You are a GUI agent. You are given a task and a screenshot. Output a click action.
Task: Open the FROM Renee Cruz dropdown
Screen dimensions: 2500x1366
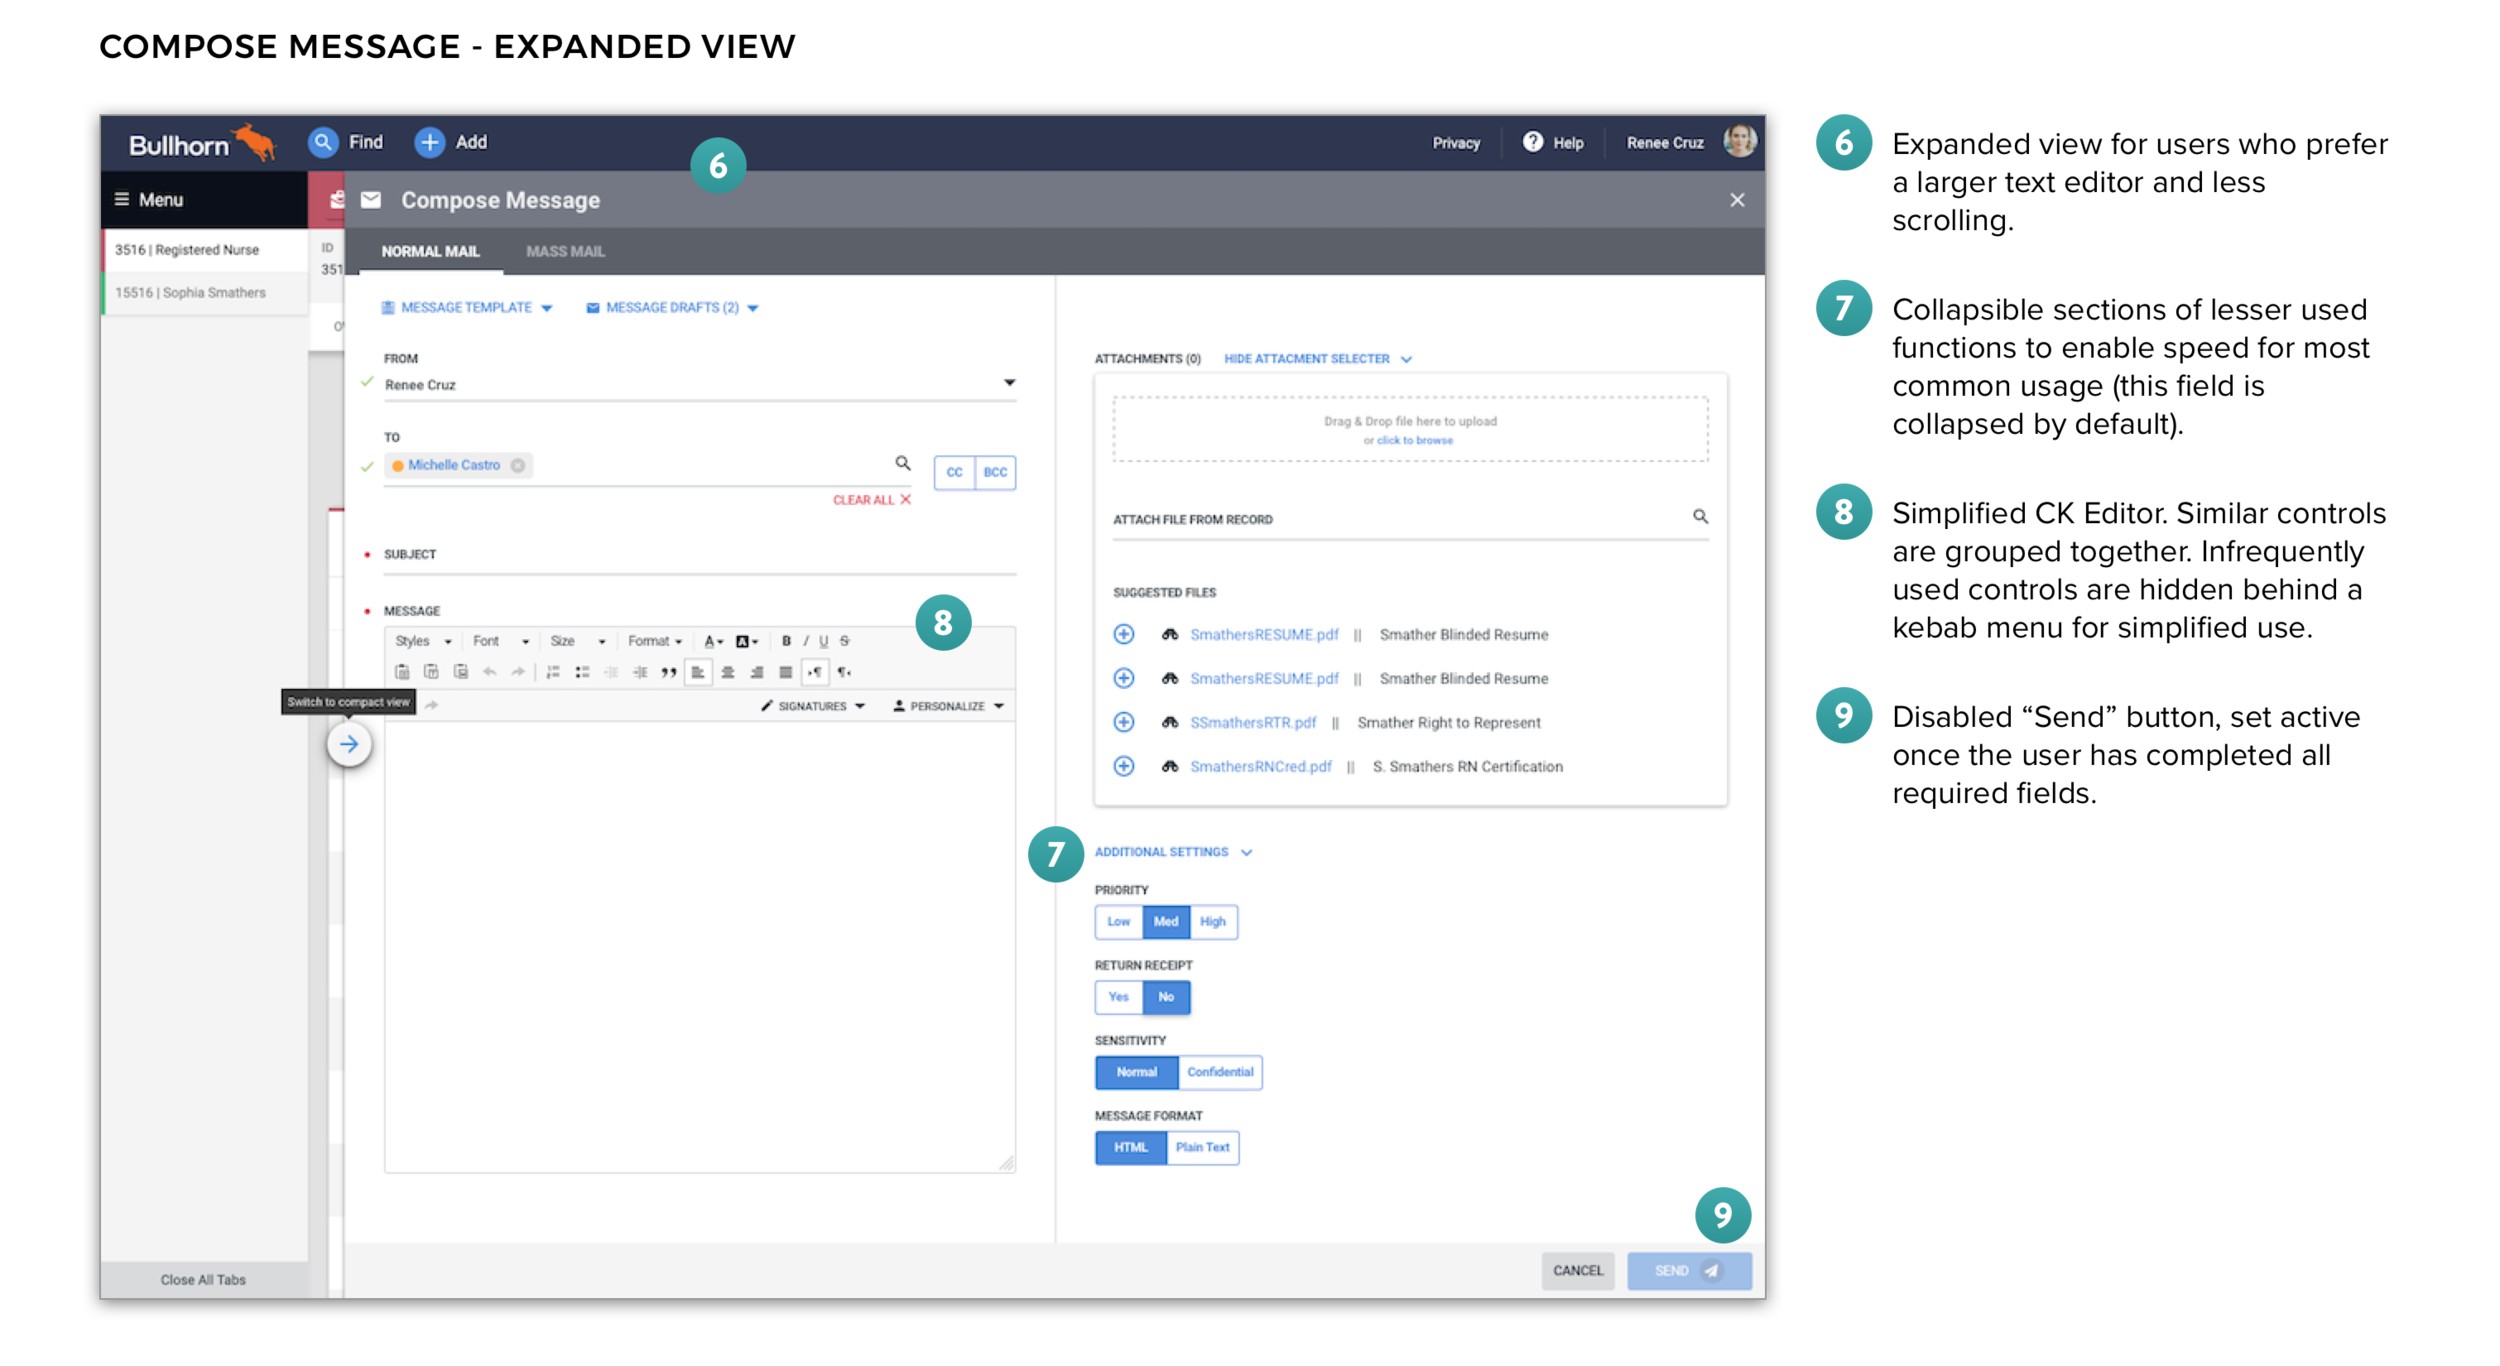point(700,385)
